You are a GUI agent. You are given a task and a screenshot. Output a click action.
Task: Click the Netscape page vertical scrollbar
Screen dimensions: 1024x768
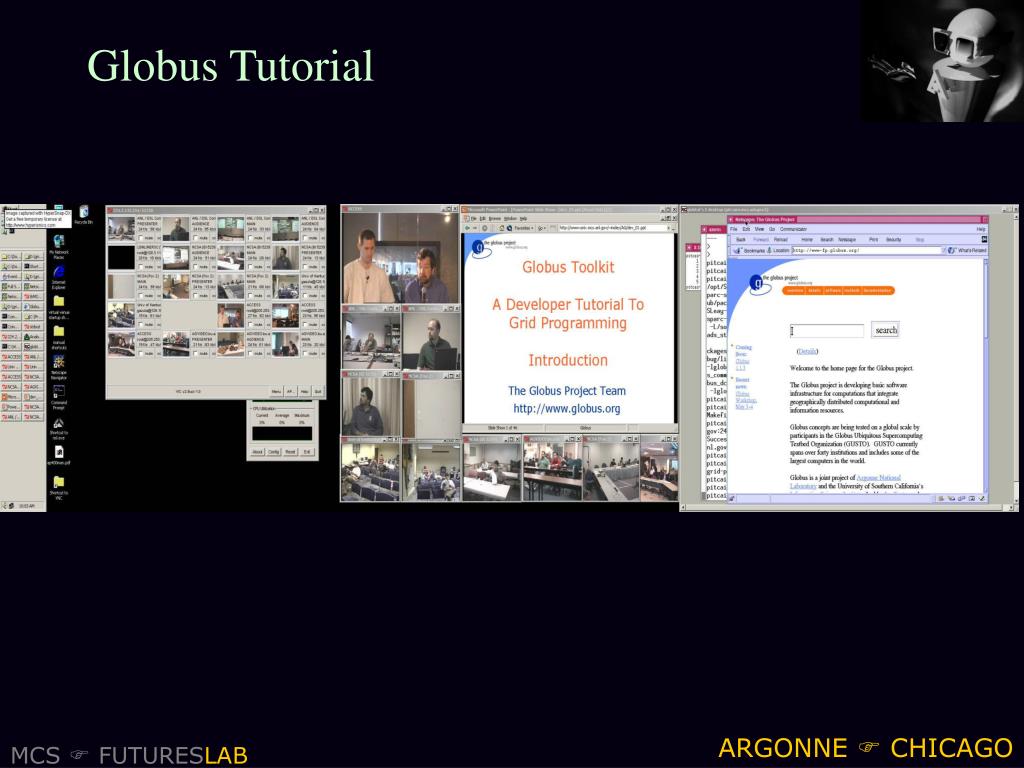tap(985, 376)
